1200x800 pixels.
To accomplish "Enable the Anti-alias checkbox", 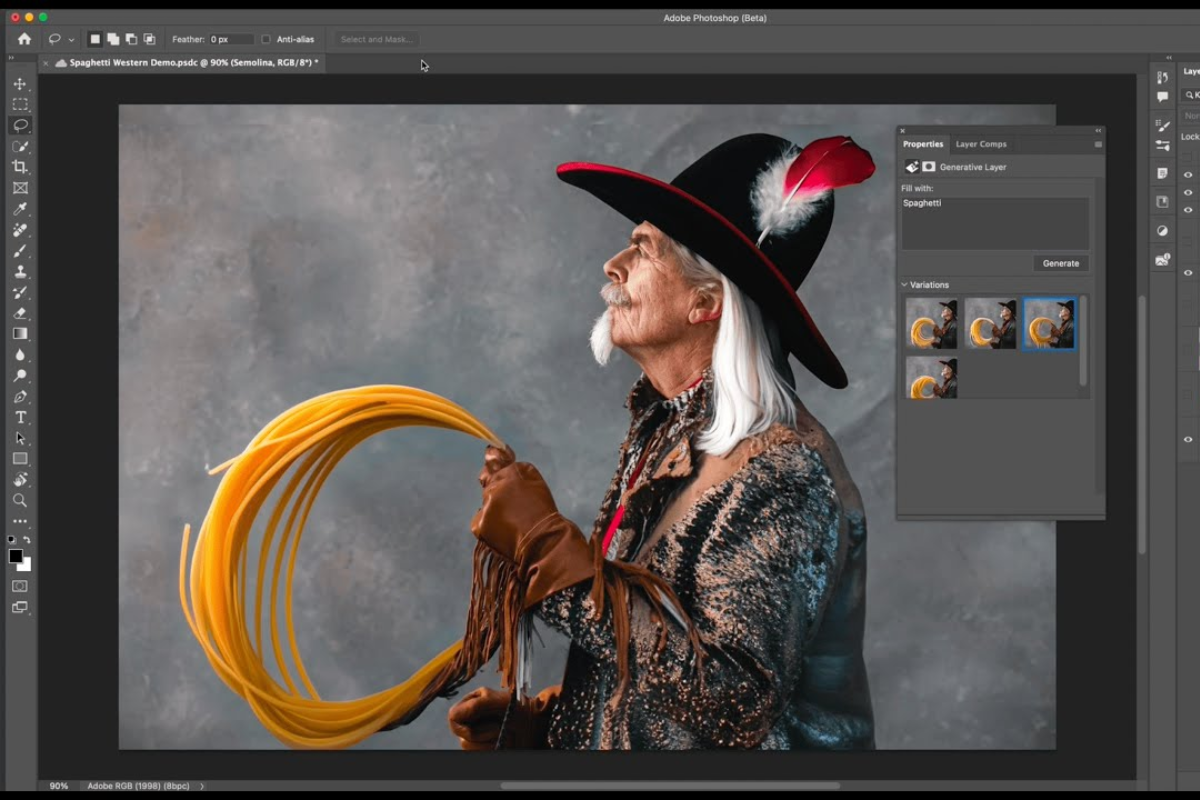I will click(x=266, y=40).
